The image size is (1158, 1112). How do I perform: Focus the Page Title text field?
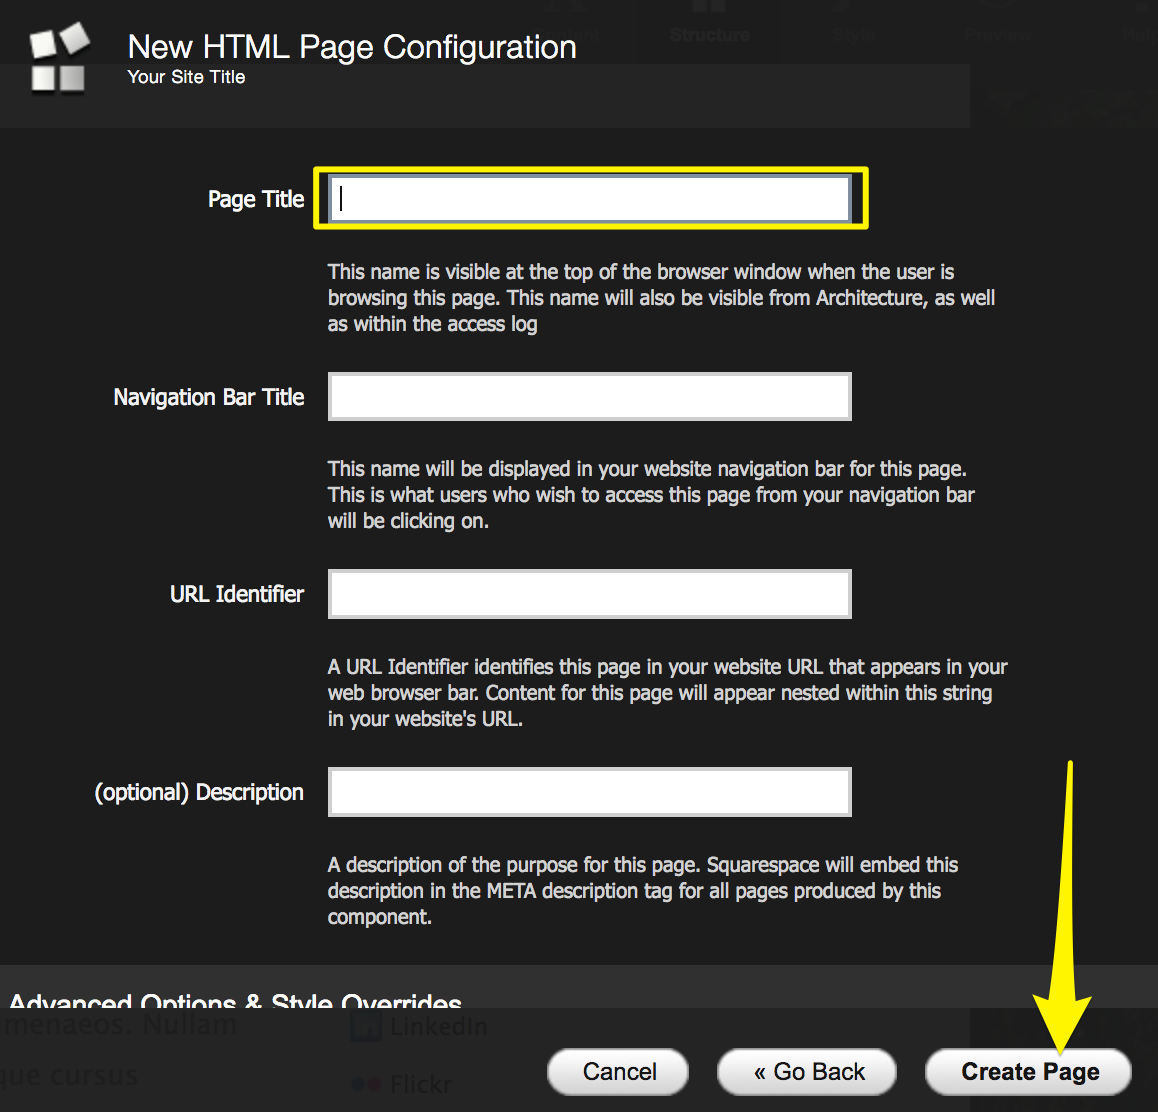point(590,198)
